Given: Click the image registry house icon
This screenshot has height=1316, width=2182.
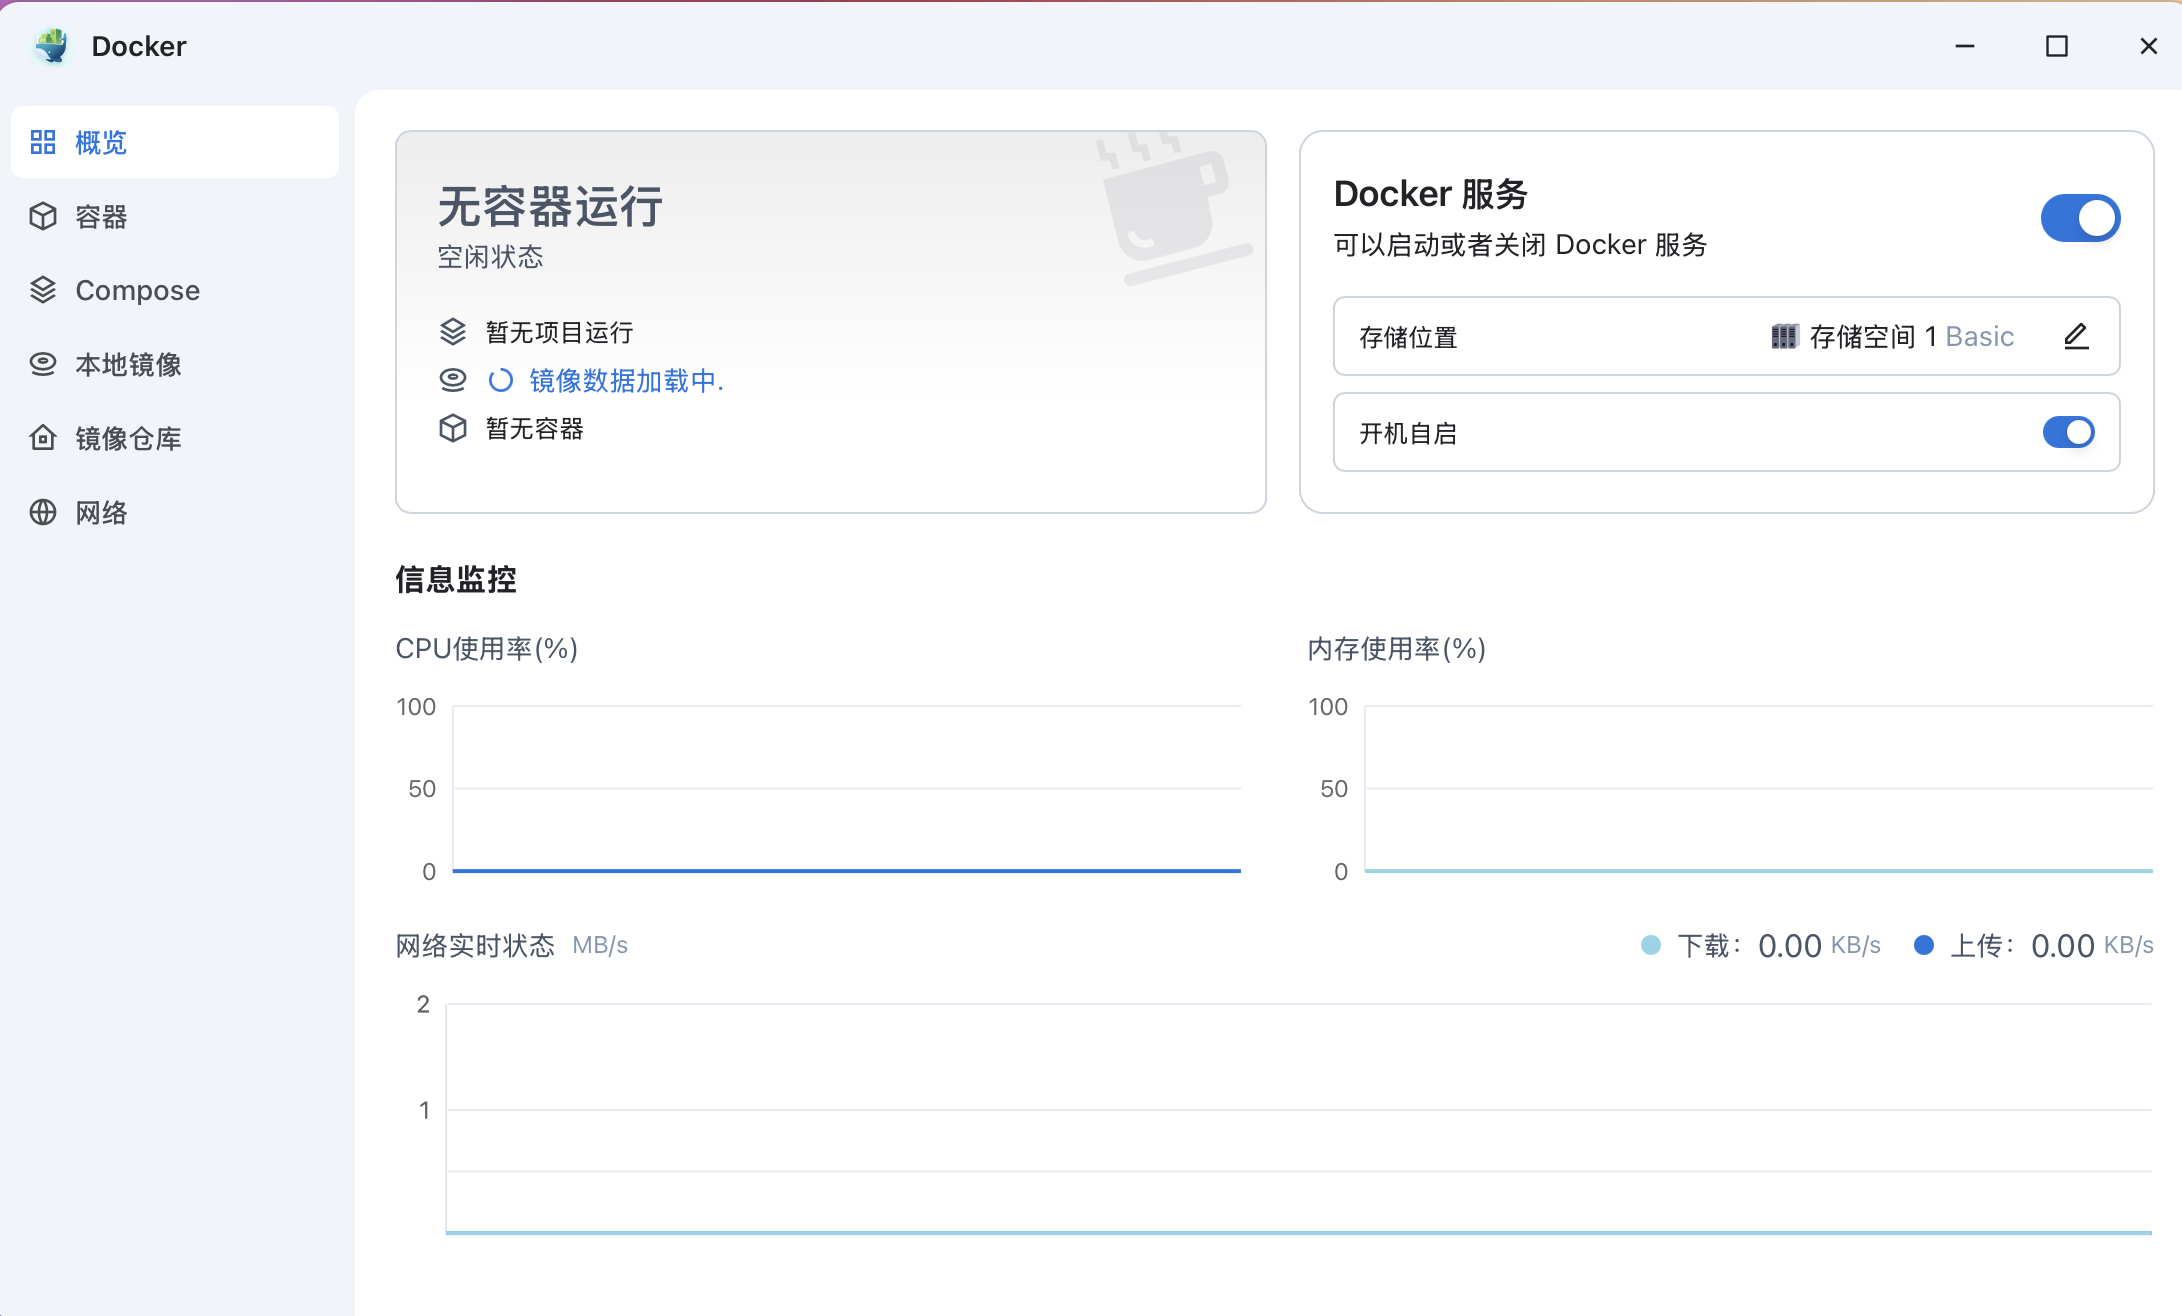Looking at the screenshot, I should coord(43,438).
